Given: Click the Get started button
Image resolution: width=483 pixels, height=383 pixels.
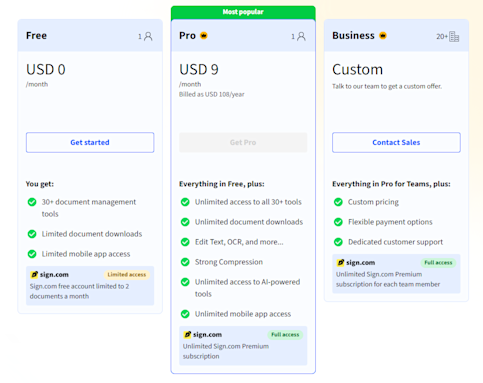Looking at the screenshot, I should coord(90,142).
